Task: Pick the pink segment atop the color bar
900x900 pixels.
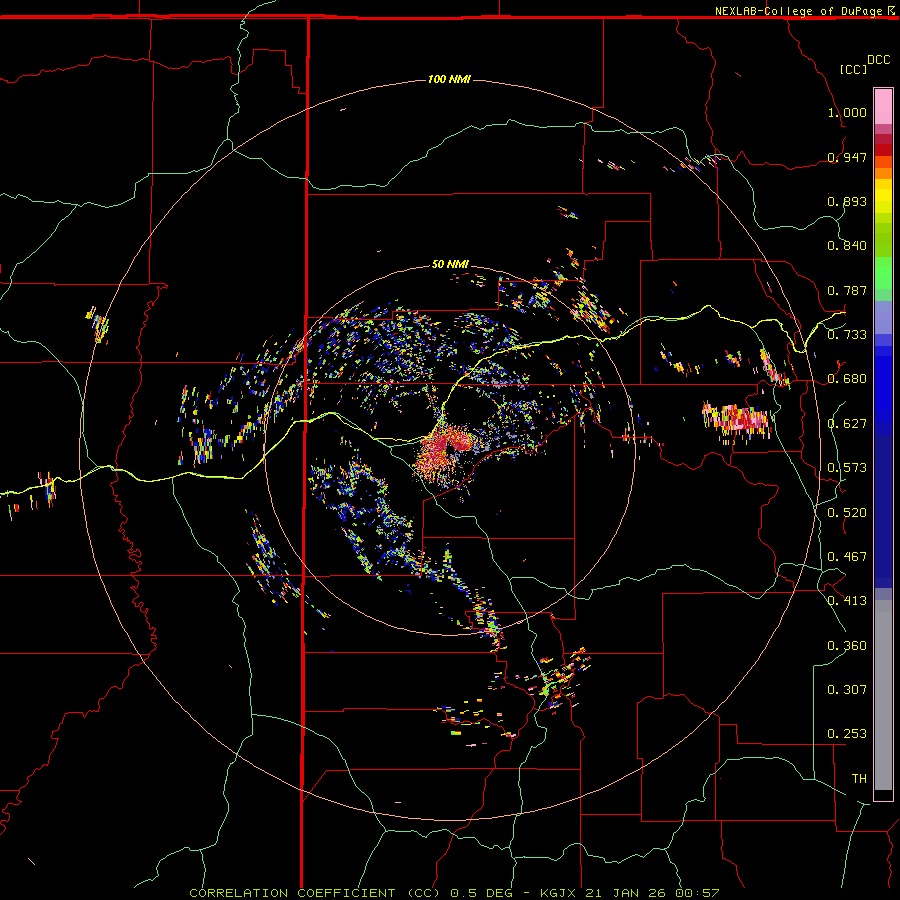Action: [883, 106]
